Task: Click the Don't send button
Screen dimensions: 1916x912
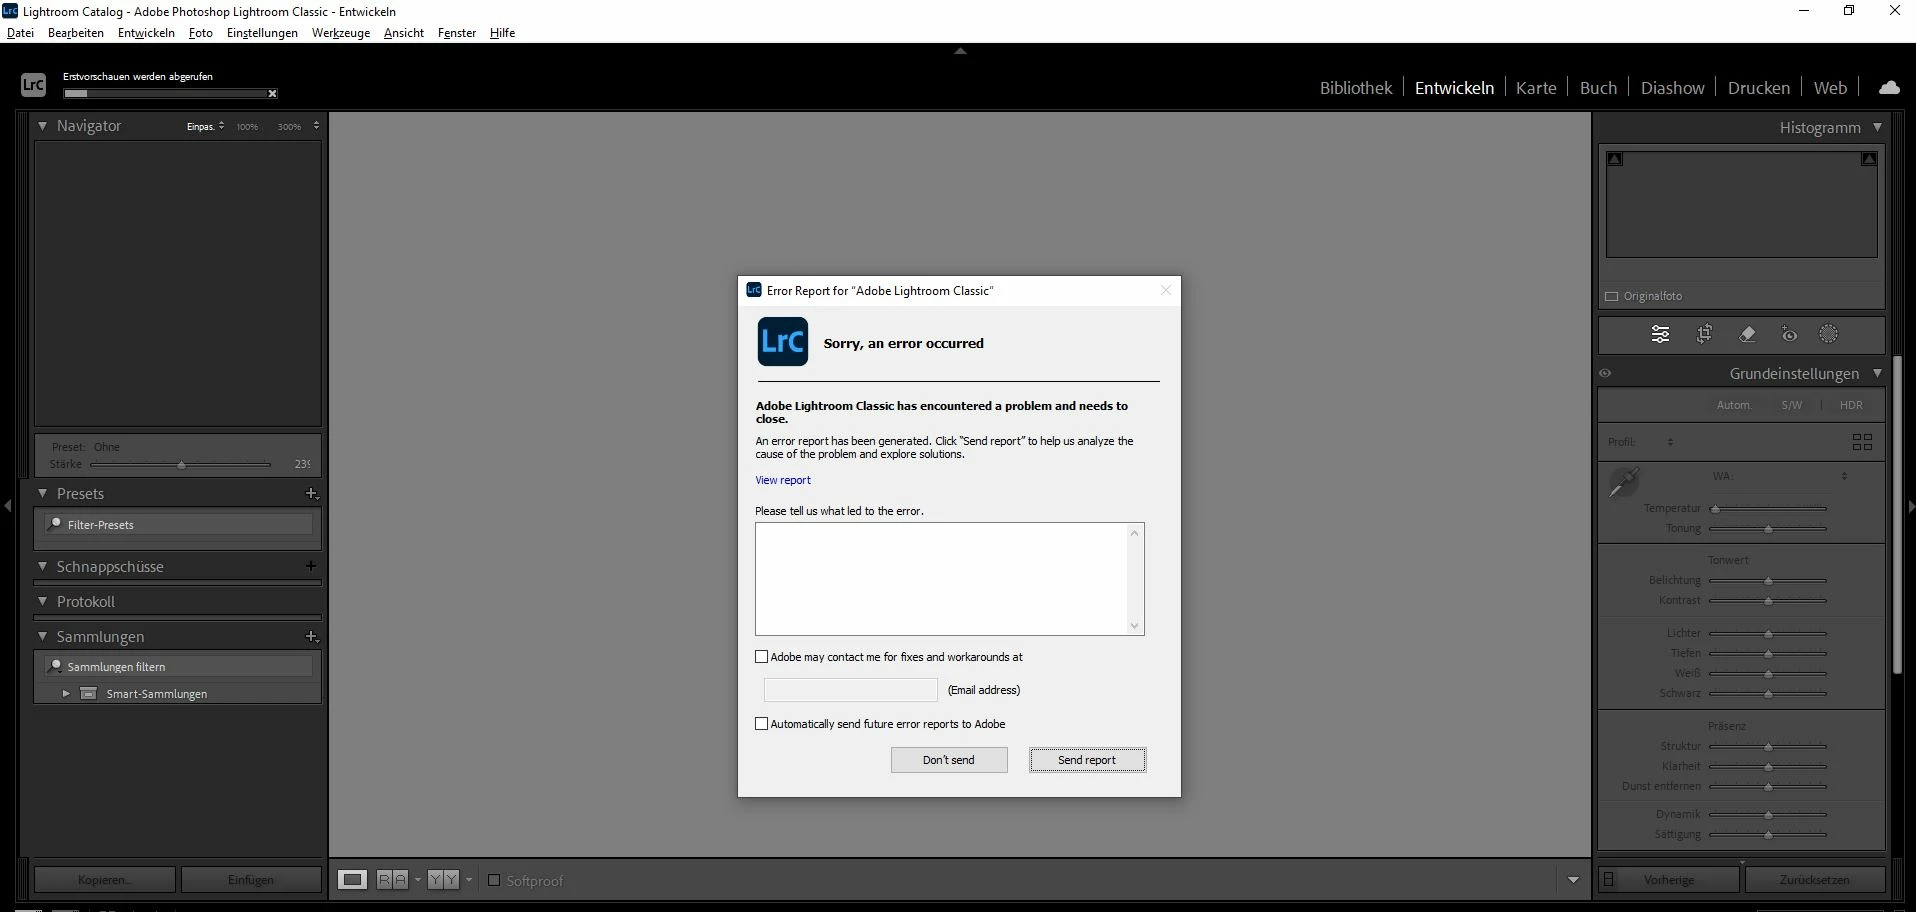Action: point(949,760)
